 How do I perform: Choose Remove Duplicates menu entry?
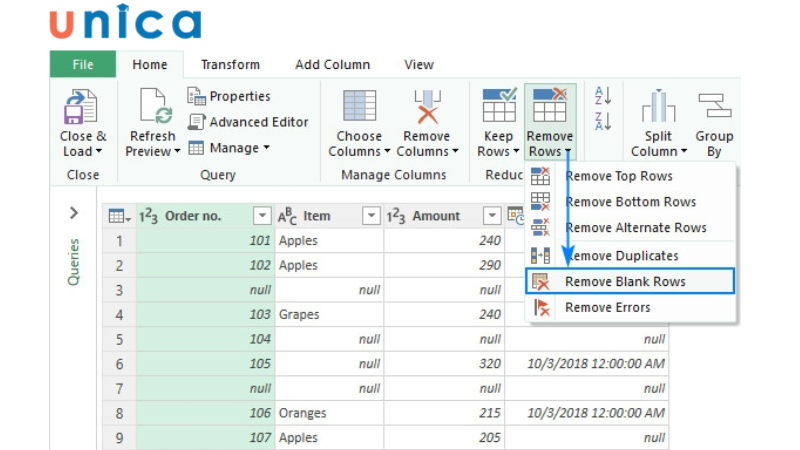621,256
